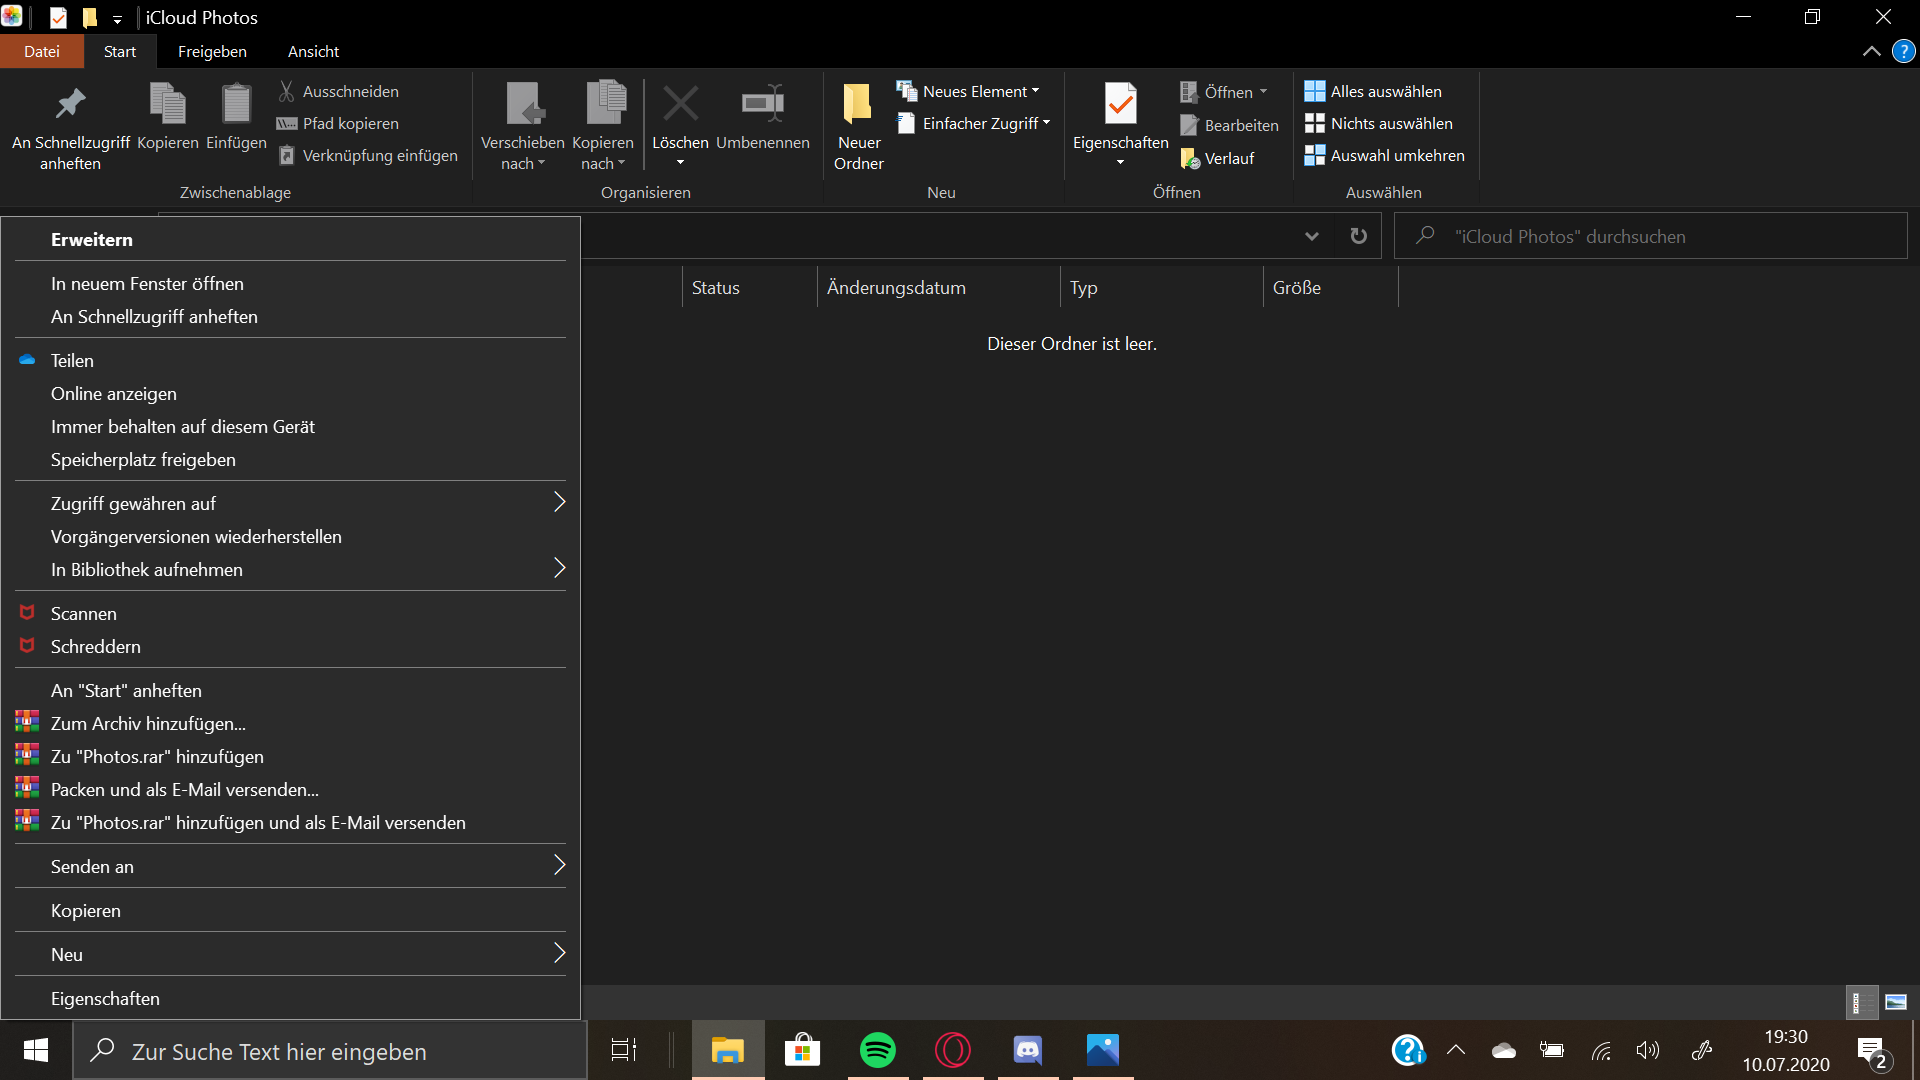Click Verknüpfung einfügen in ribbon
The height and width of the screenshot is (1080, 1920).
[368, 155]
